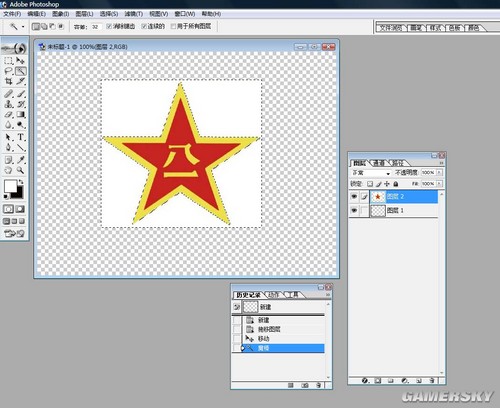Click the white foreground color swatch

pyautogui.click(x=10, y=186)
